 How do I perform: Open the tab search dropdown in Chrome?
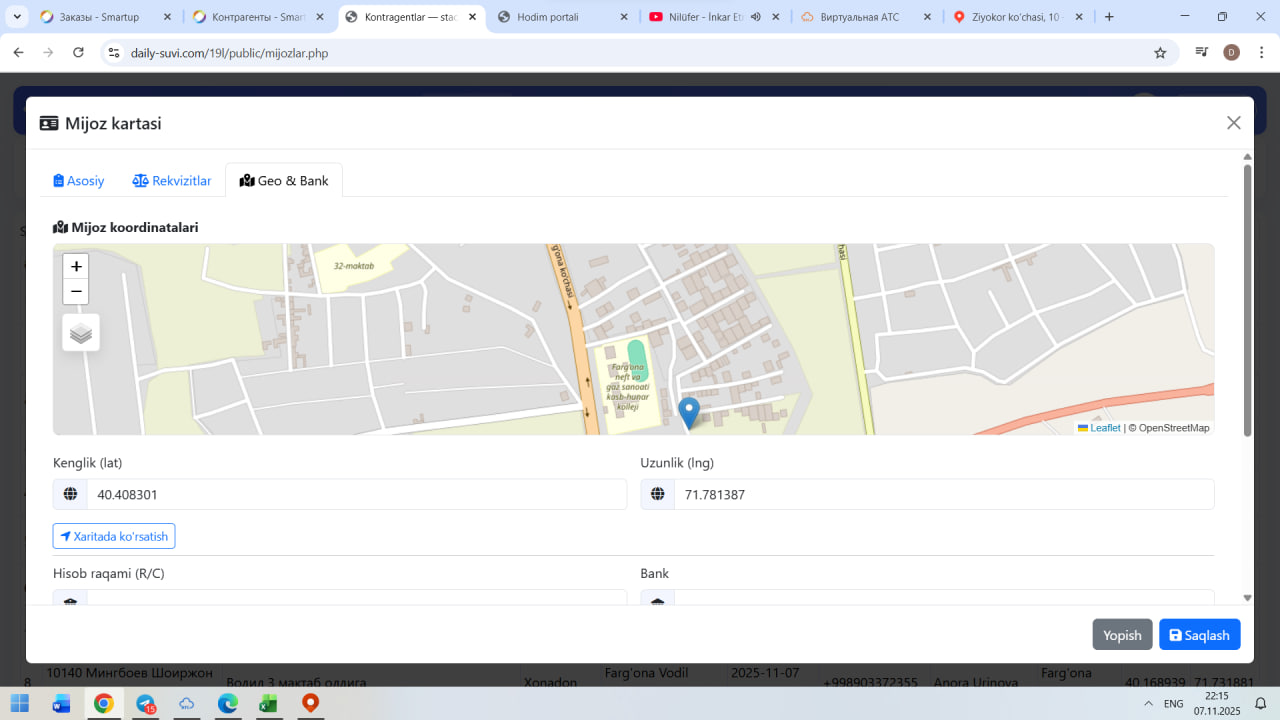pyautogui.click(x=18, y=17)
